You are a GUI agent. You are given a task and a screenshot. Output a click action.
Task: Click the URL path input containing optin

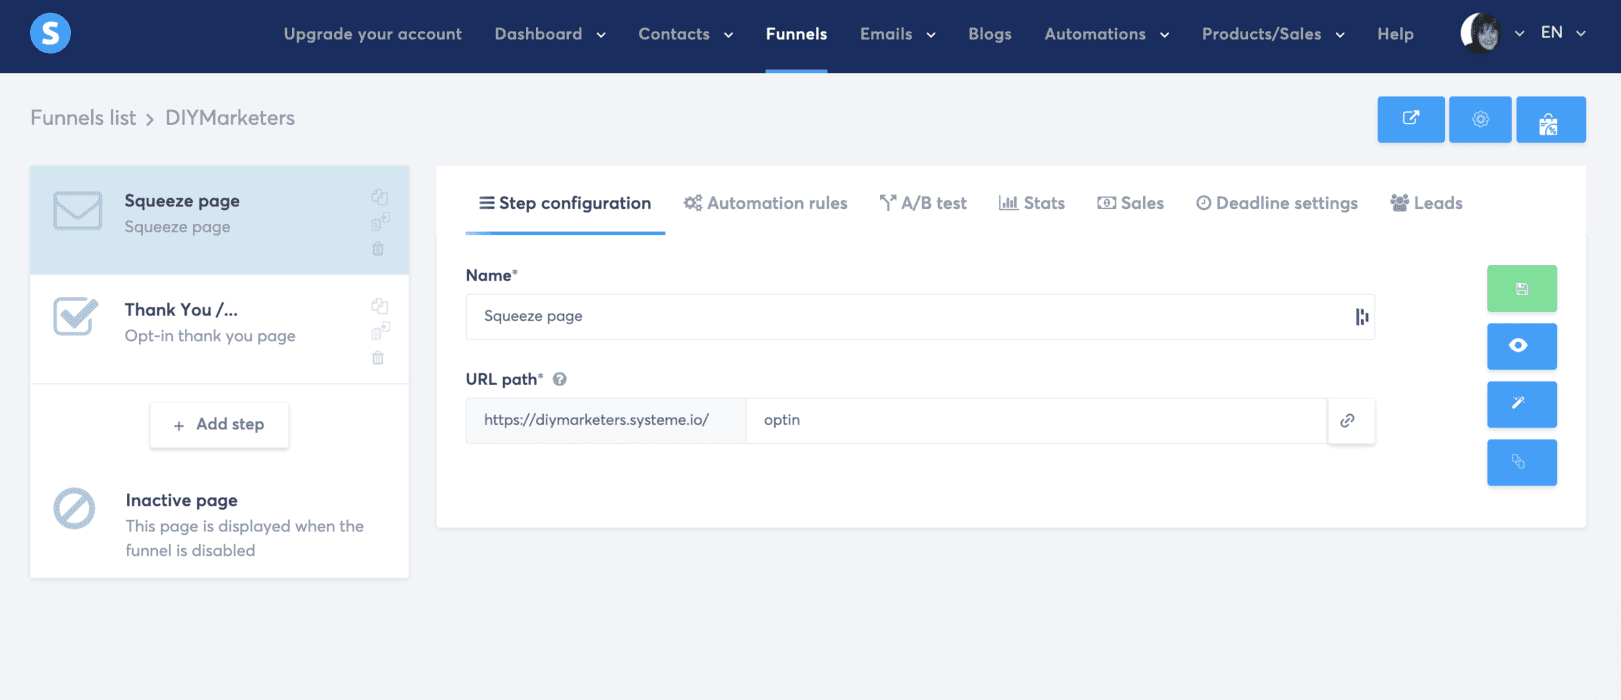click(x=1036, y=421)
